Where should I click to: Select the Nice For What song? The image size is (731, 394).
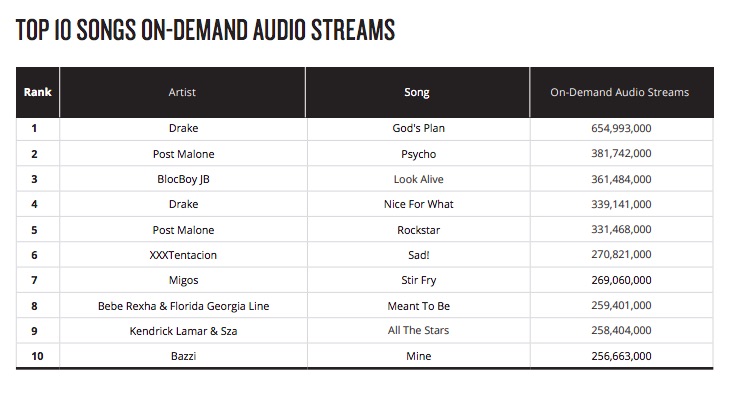point(418,204)
